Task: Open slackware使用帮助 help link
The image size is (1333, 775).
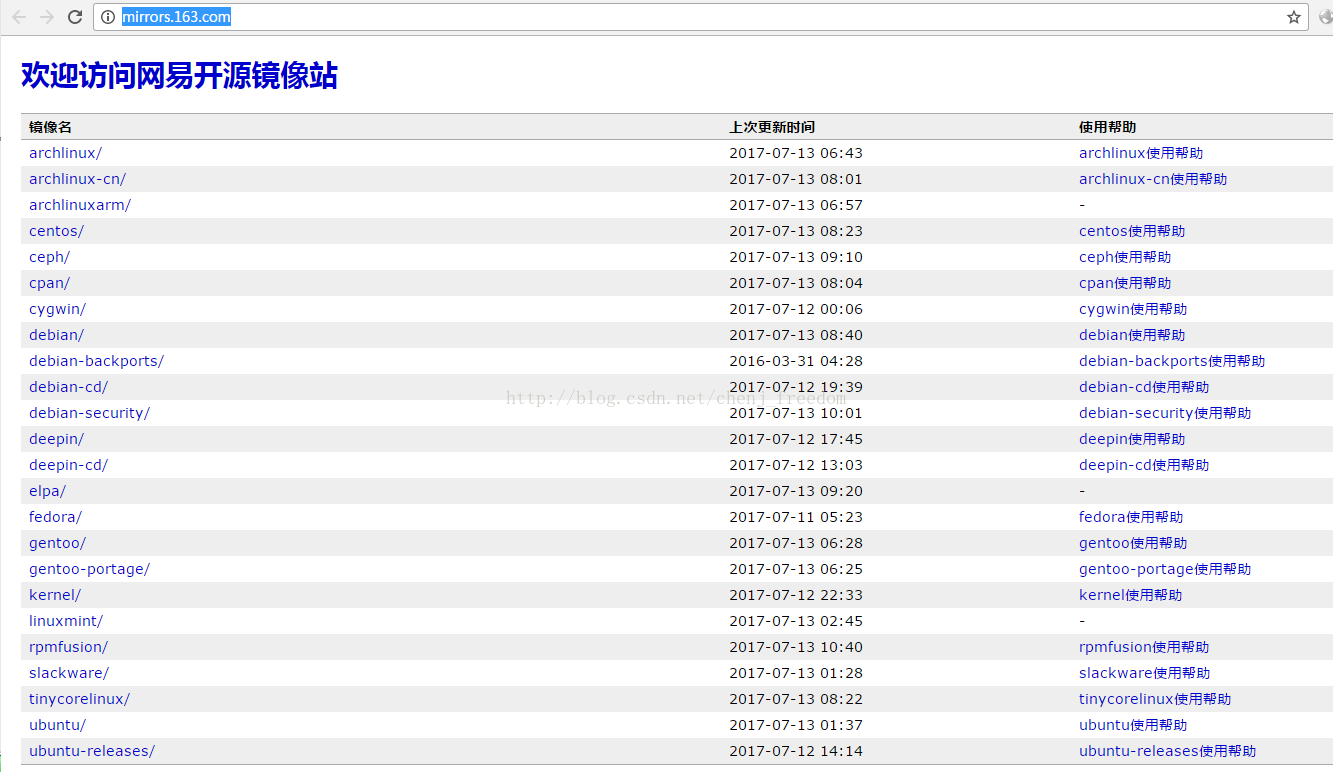Action: [x=1145, y=673]
